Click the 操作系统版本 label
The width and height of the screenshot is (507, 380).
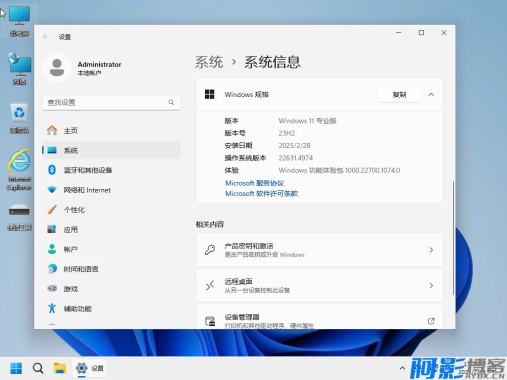(x=245, y=158)
